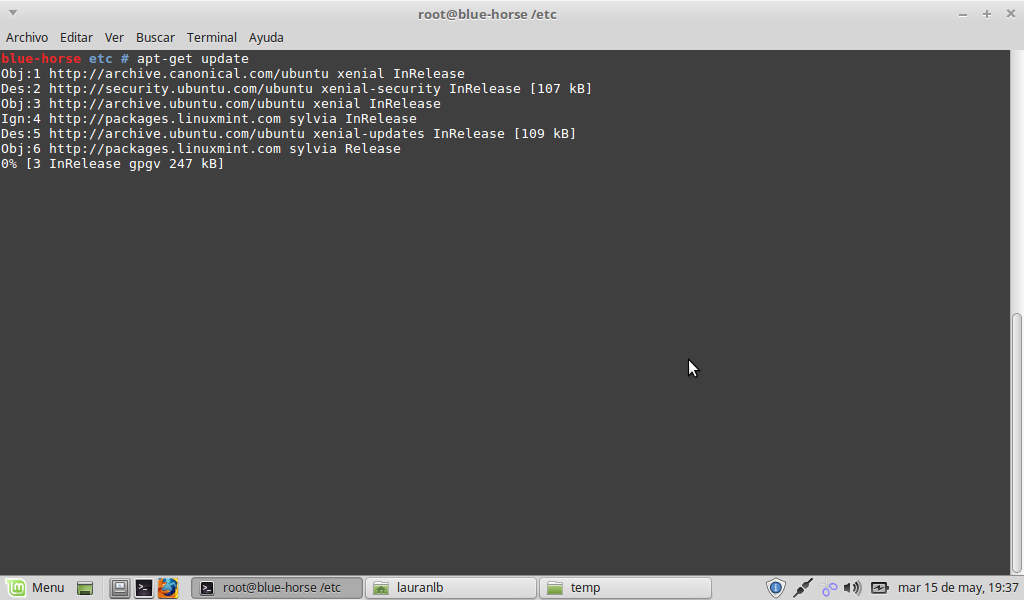Image resolution: width=1024 pixels, height=600 pixels.
Task: Open the Mint Menu button
Action: (36, 587)
